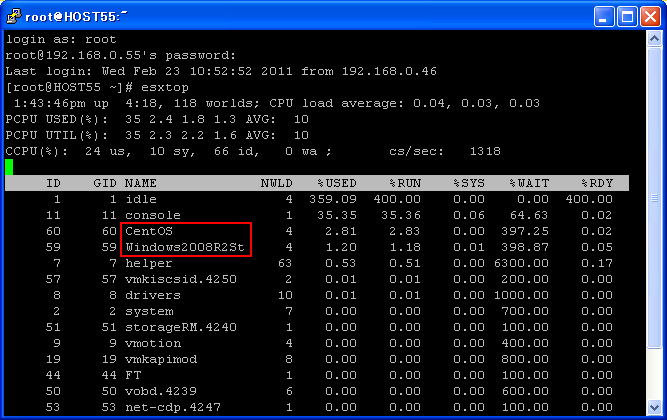Click the 398.87 %WAIT value
This screenshot has width=667, height=420.
point(525,247)
